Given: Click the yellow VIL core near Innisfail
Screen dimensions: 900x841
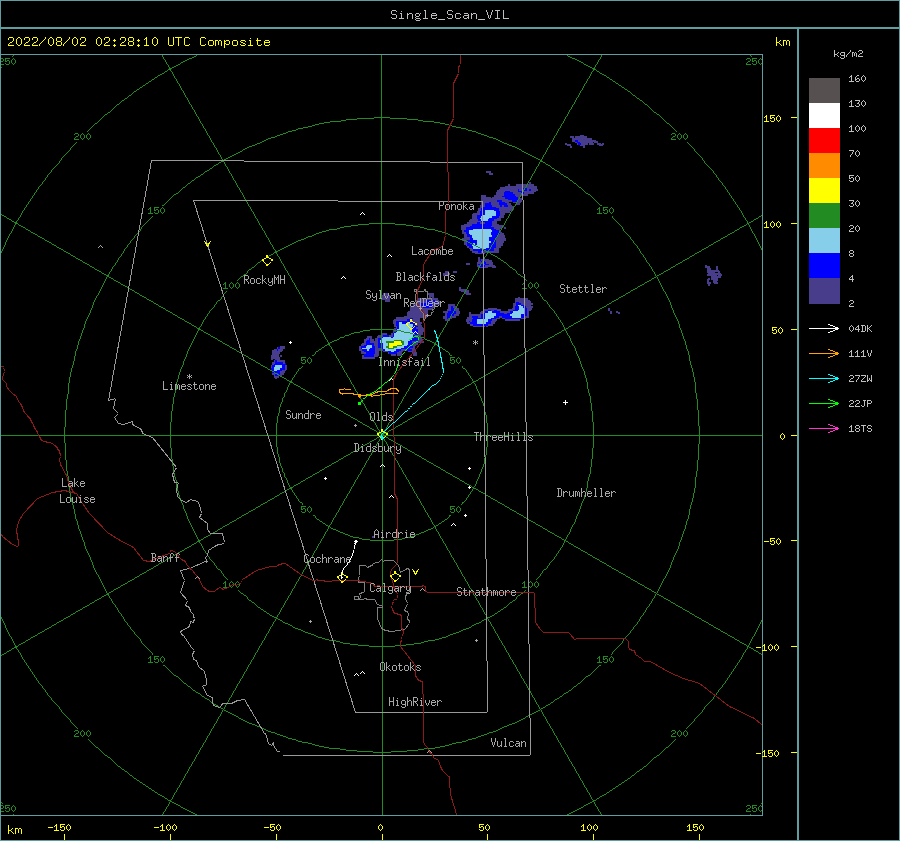Looking at the screenshot, I should pos(395,344).
